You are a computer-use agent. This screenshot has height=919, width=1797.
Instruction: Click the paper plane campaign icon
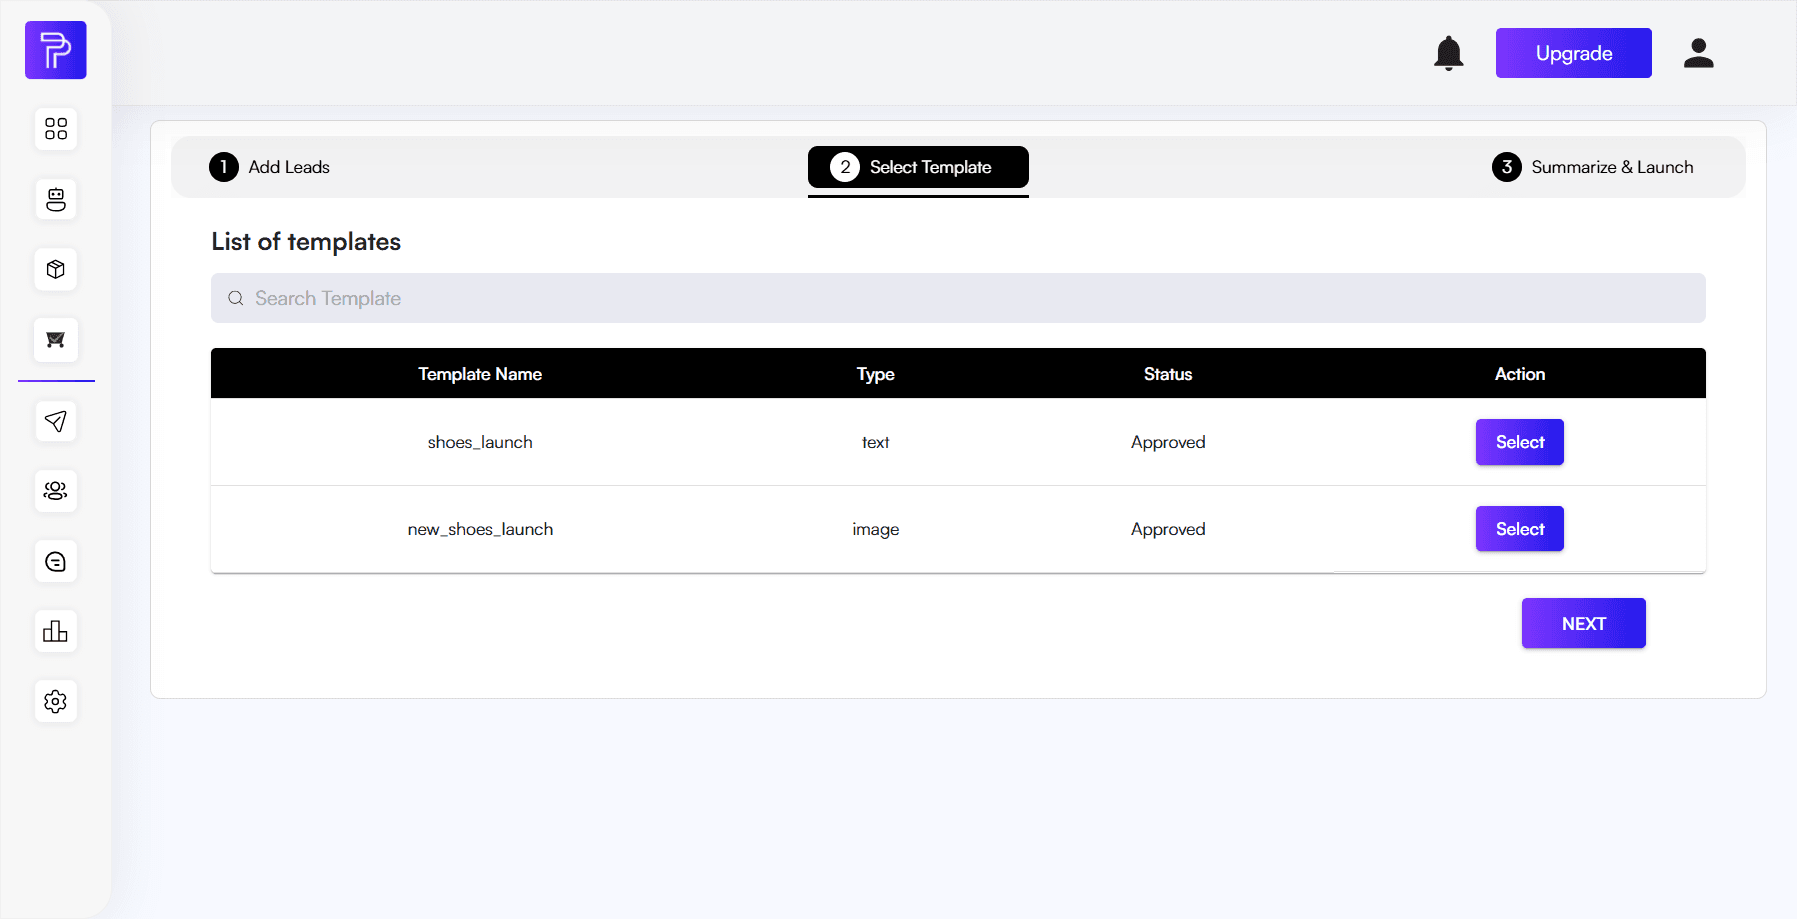coord(56,421)
